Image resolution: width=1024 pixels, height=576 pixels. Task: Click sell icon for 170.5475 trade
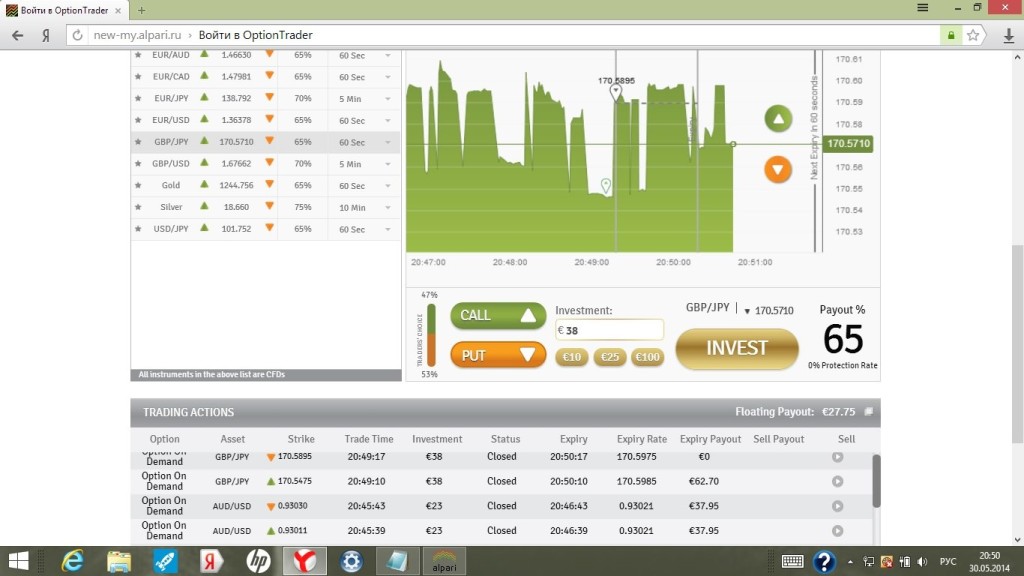[x=837, y=481]
